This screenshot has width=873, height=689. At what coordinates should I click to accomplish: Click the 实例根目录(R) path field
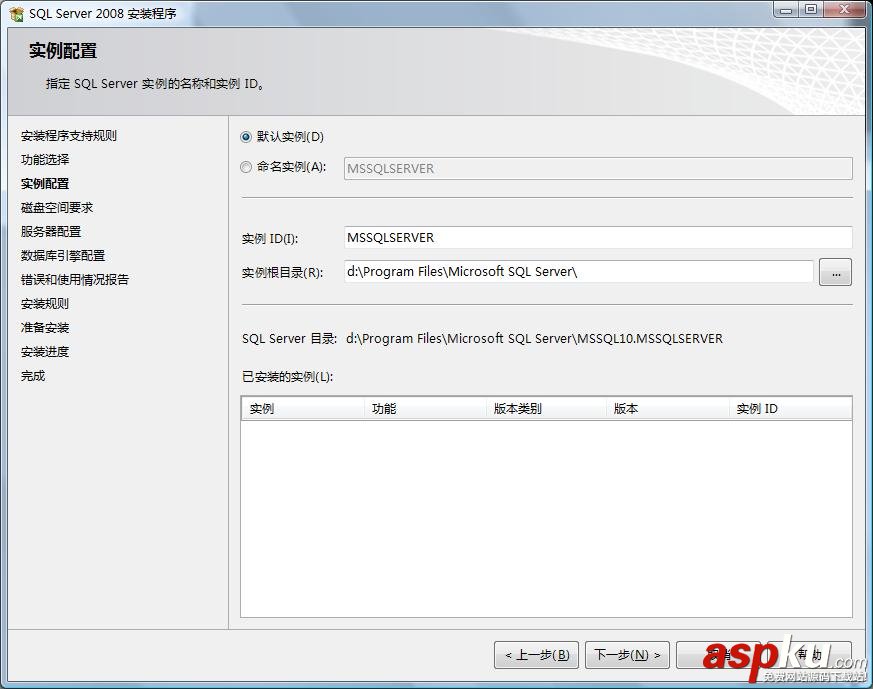(578, 272)
